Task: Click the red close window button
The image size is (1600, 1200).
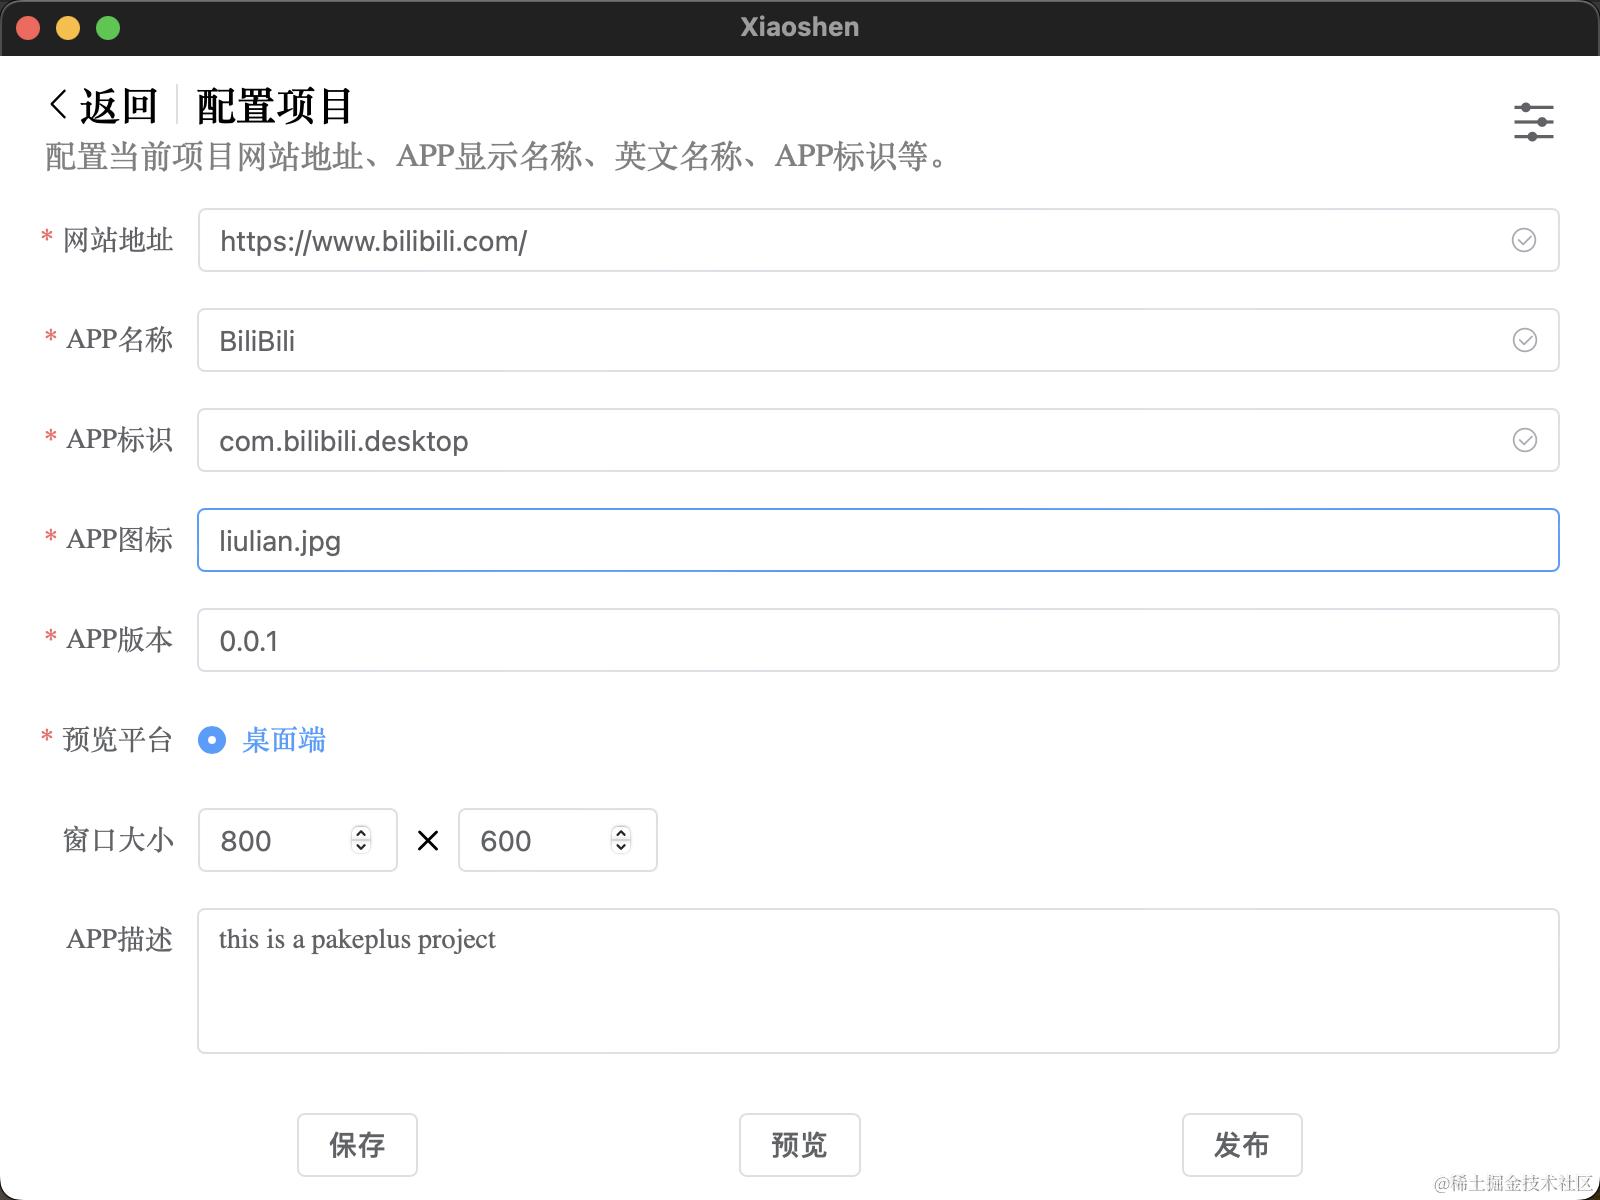Action: 28,28
